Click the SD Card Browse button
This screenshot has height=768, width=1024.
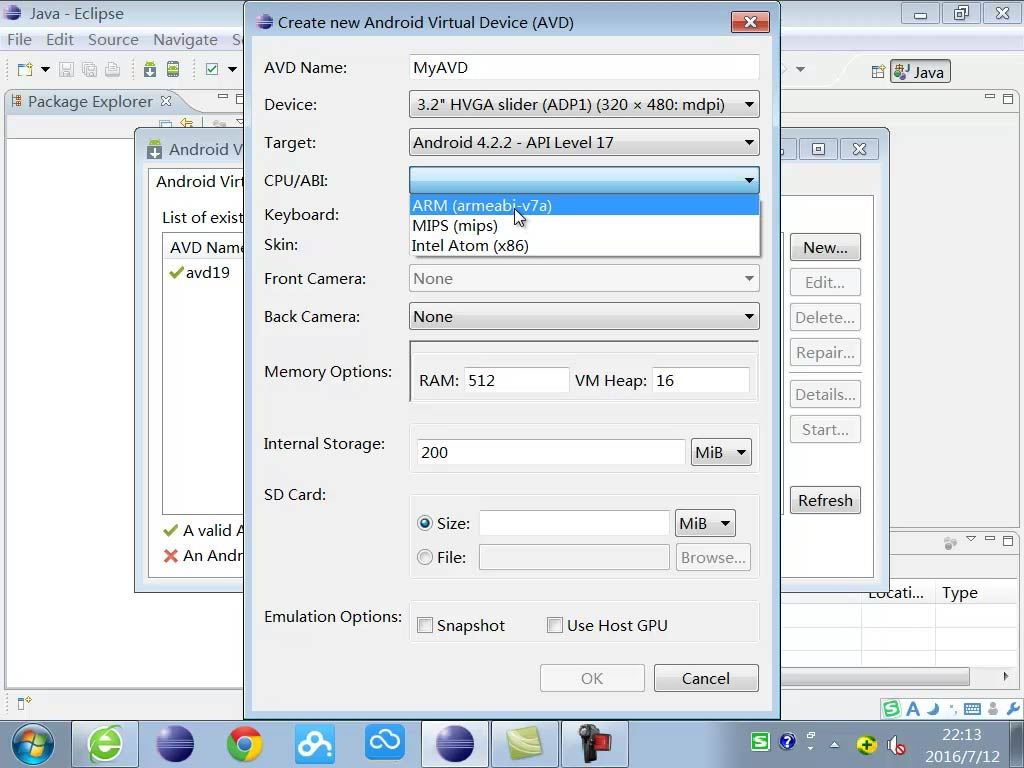click(713, 557)
